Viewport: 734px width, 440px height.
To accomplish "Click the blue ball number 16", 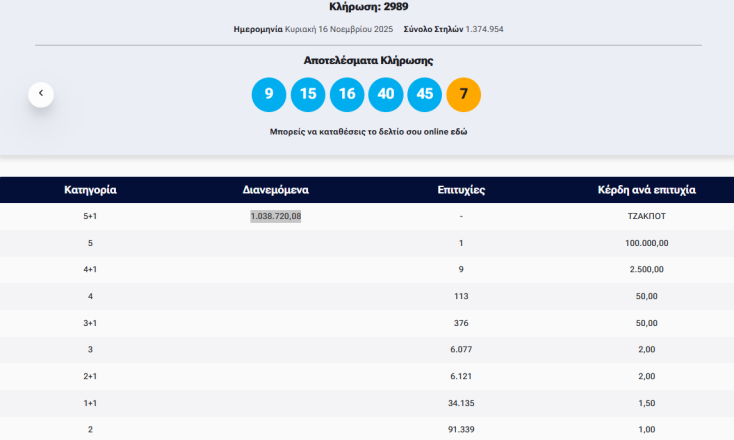I will pos(347,95).
